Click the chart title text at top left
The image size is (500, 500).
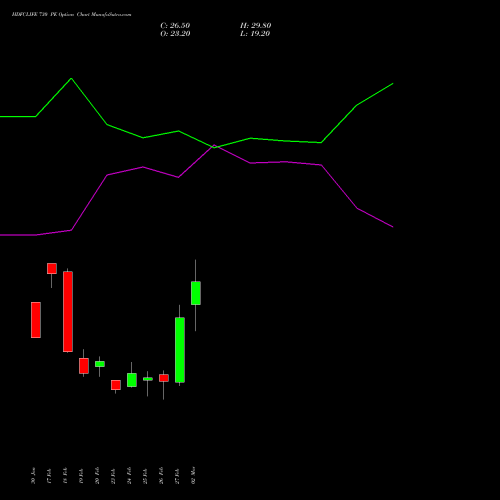71,15
